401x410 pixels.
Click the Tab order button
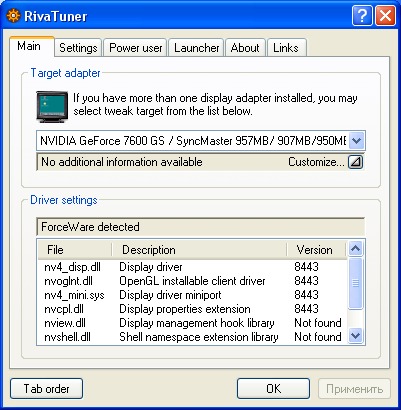pos(46,389)
